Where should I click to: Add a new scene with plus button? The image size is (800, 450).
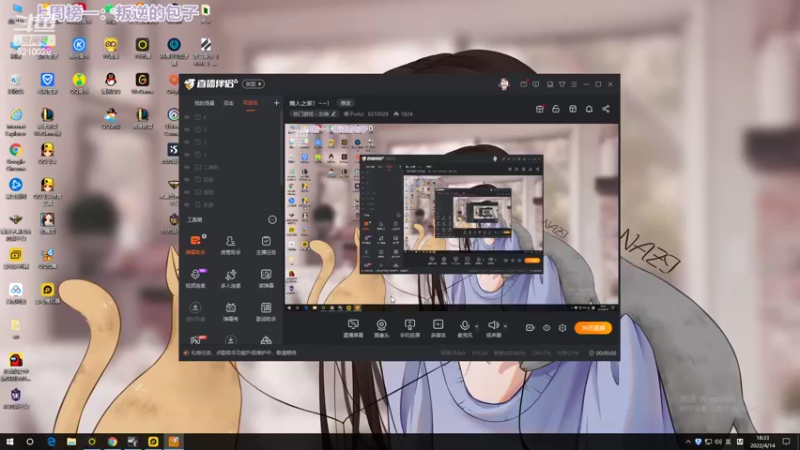pos(276,103)
